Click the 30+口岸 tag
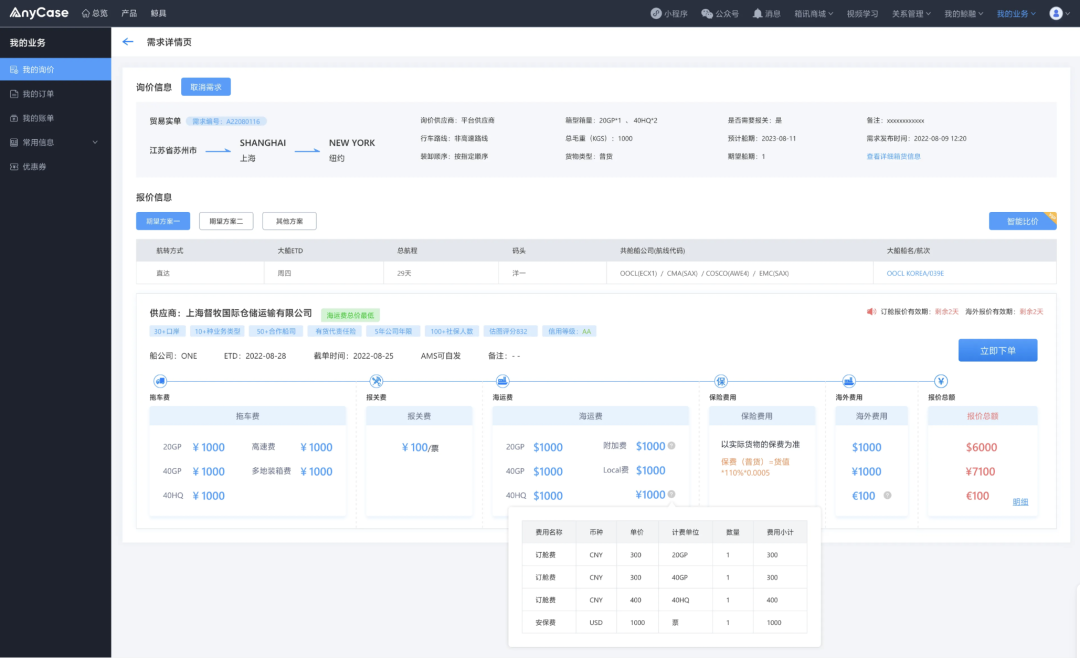 [x=167, y=331]
